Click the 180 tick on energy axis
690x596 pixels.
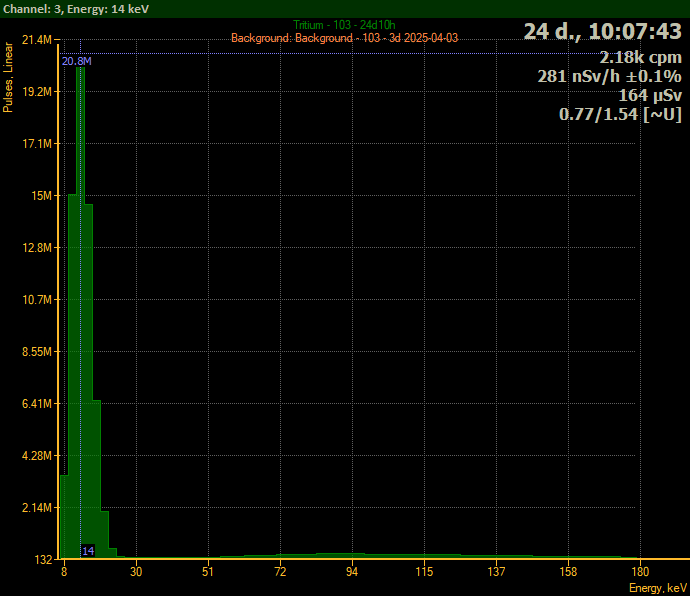641,573
